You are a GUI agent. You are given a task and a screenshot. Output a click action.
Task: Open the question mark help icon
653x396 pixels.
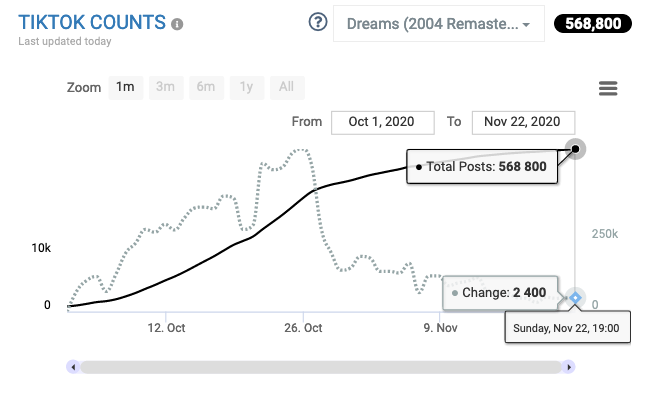318,22
